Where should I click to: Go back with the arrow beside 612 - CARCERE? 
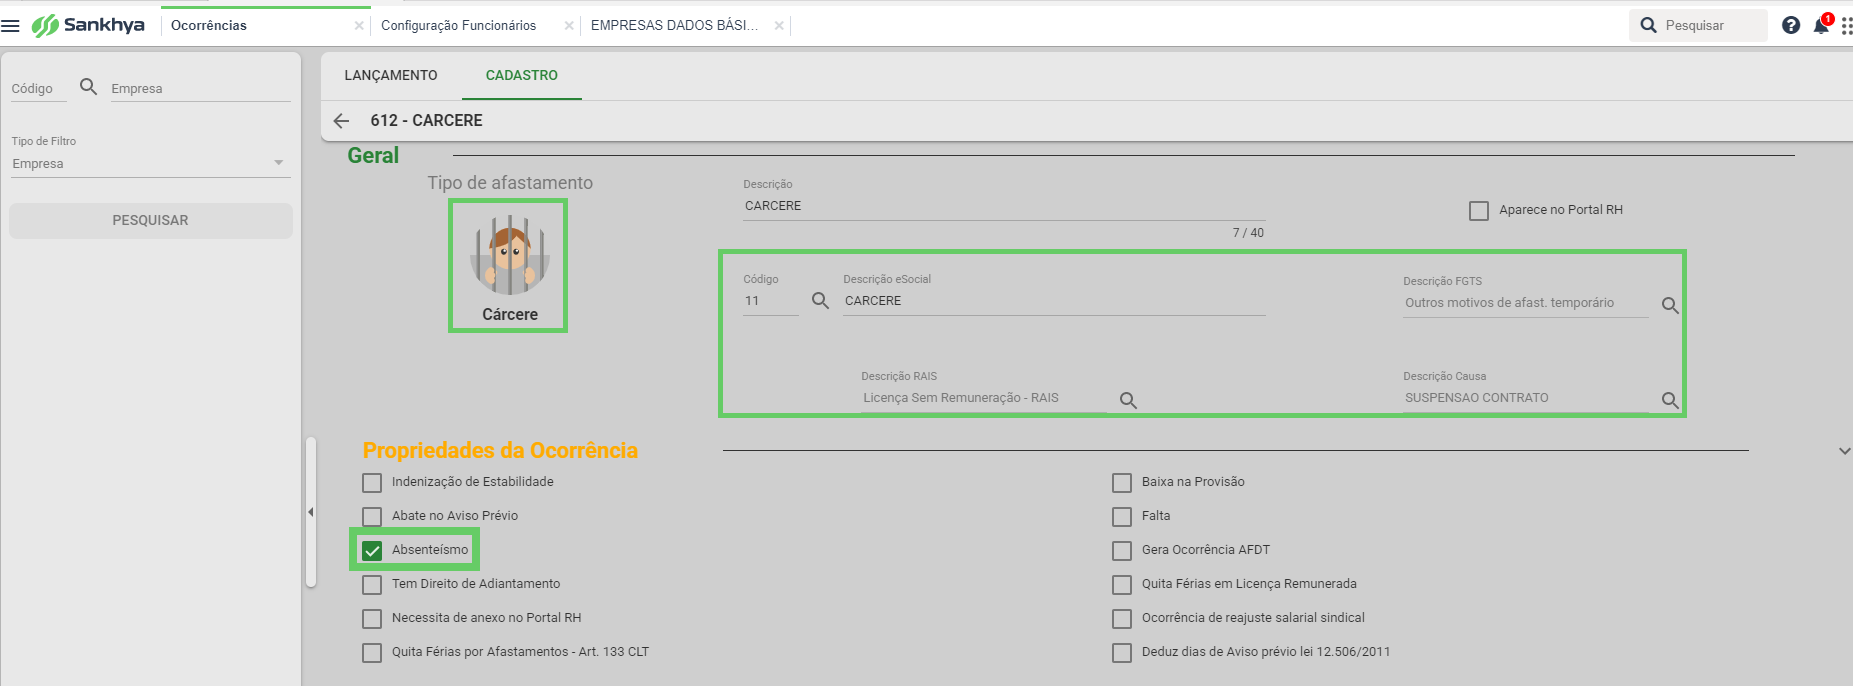coord(341,121)
